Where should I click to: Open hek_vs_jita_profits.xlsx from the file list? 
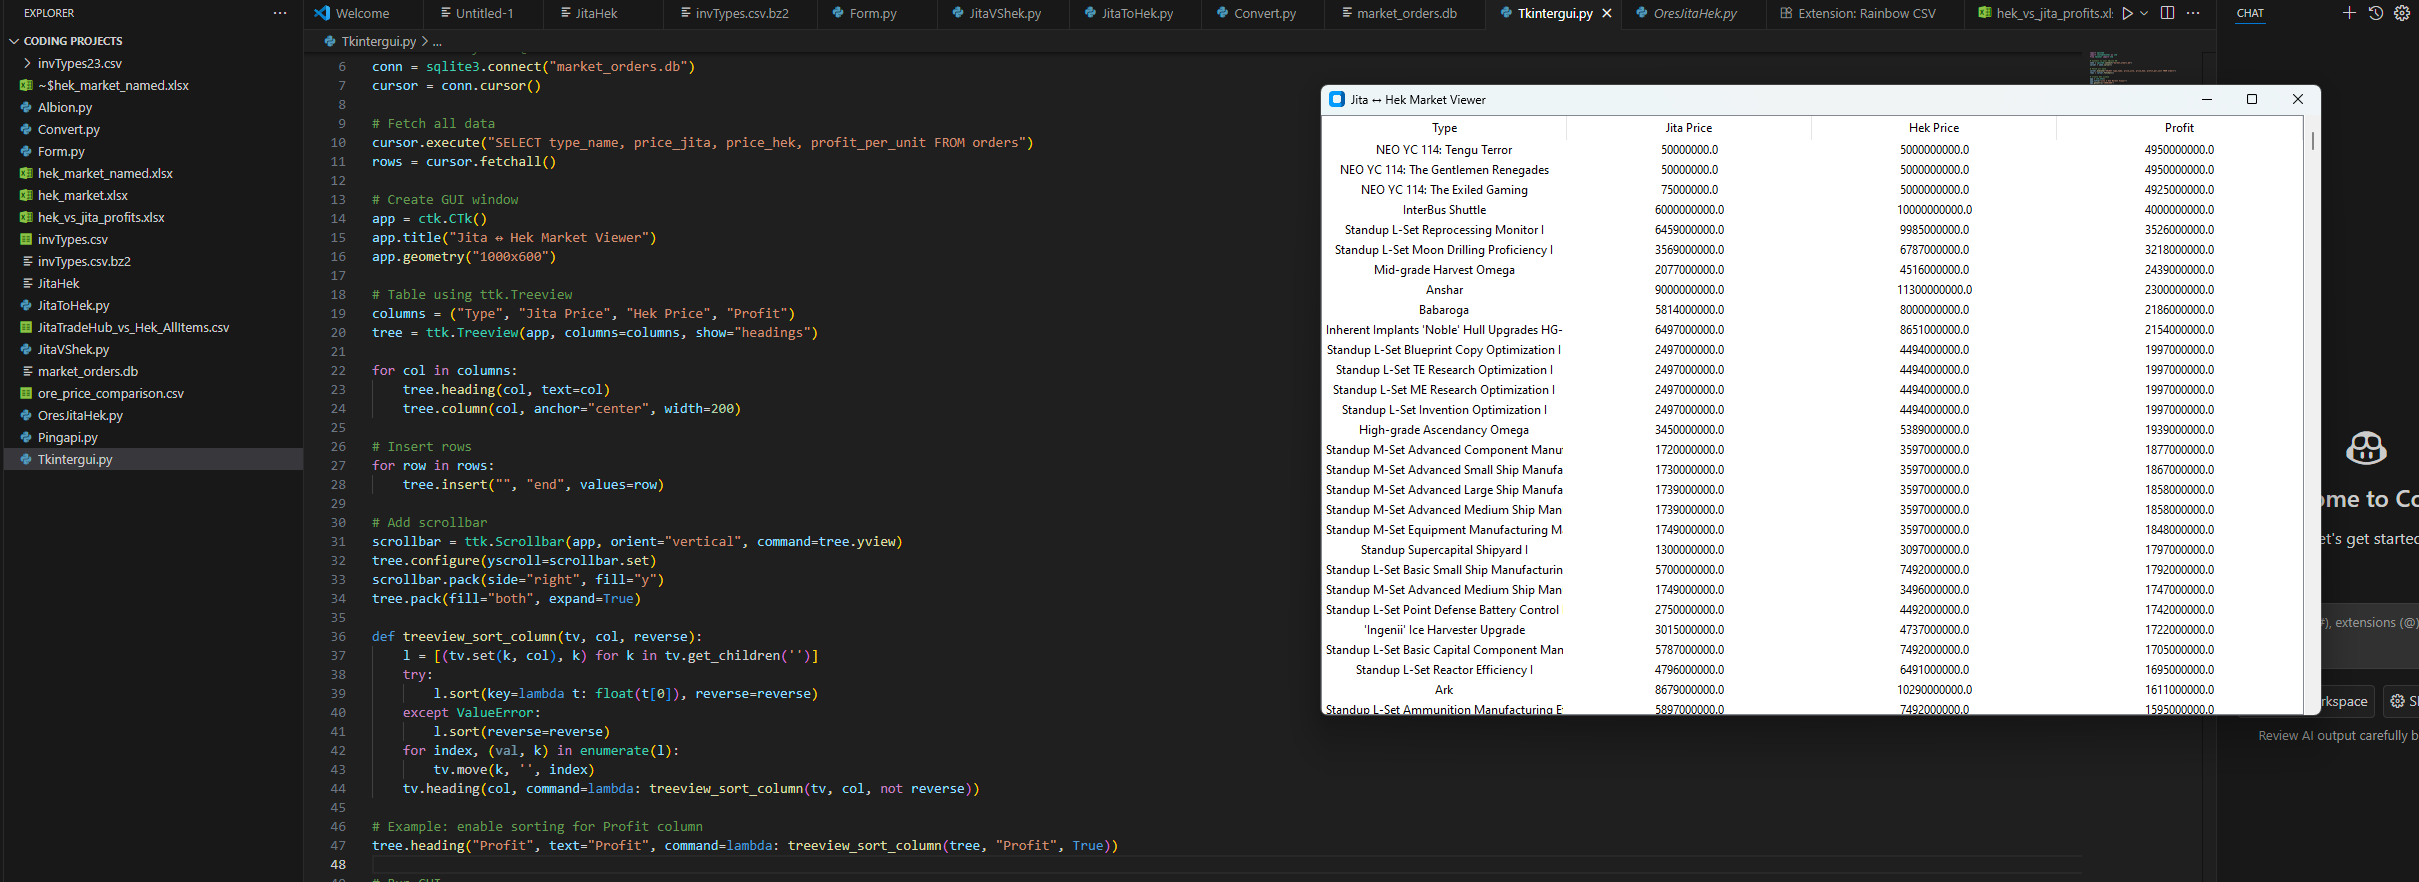(x=101, y=217)
